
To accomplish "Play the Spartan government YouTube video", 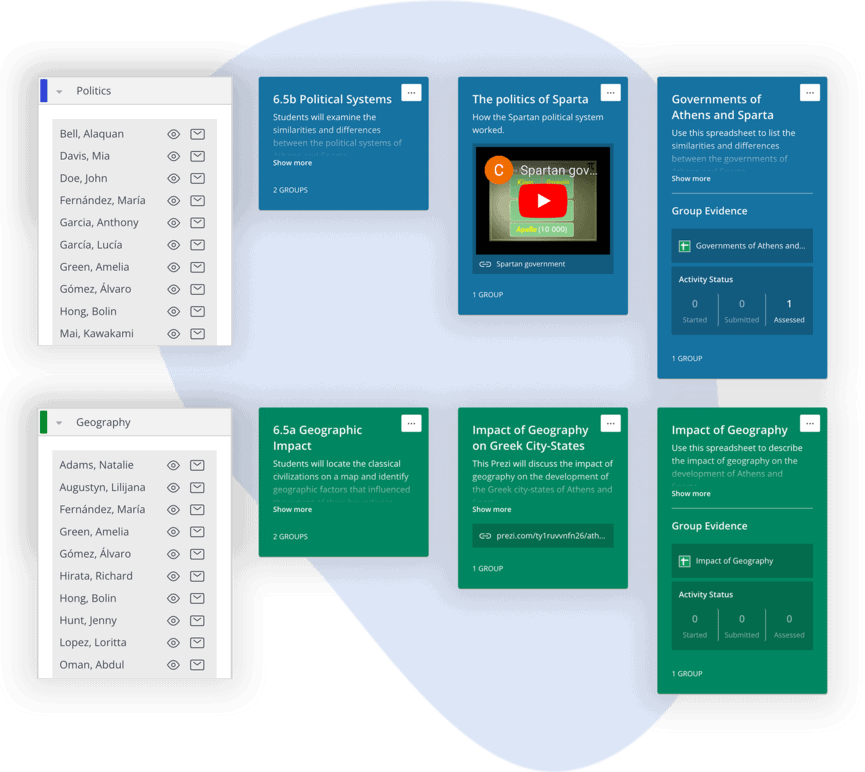I will point(543,201).
